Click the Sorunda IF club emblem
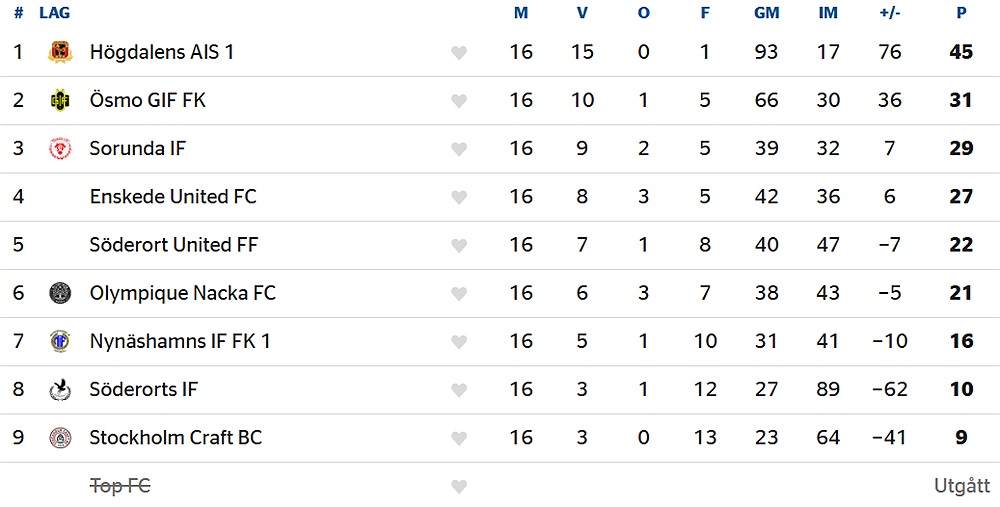The height and width of the screenshot is (507, 1000). point(60,148)
